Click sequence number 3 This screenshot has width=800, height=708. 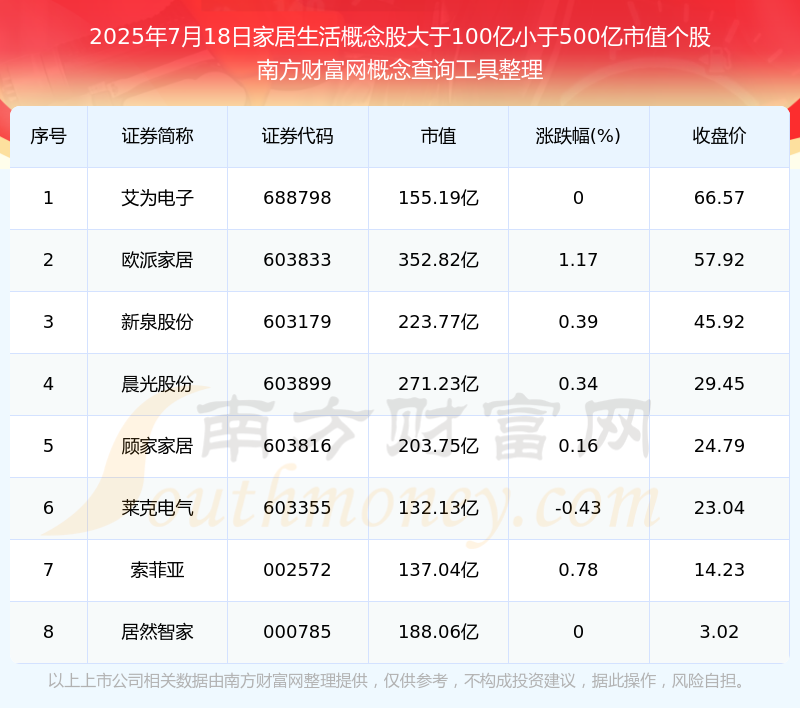coord(48,322)
